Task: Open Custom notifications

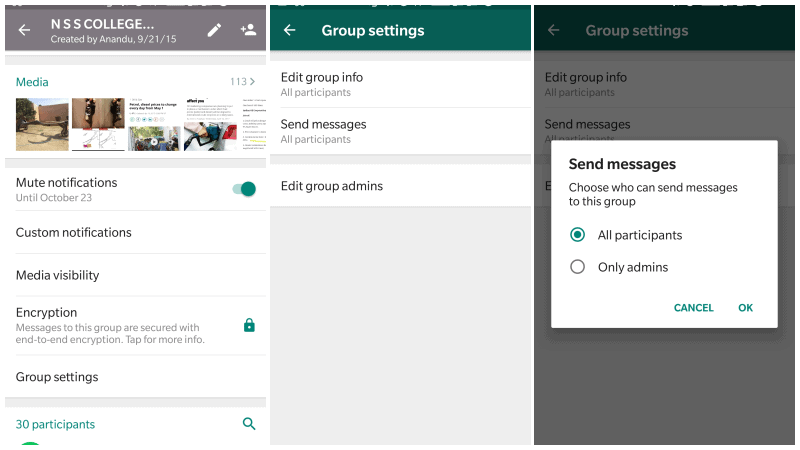Action: click(x=135, y=232)
